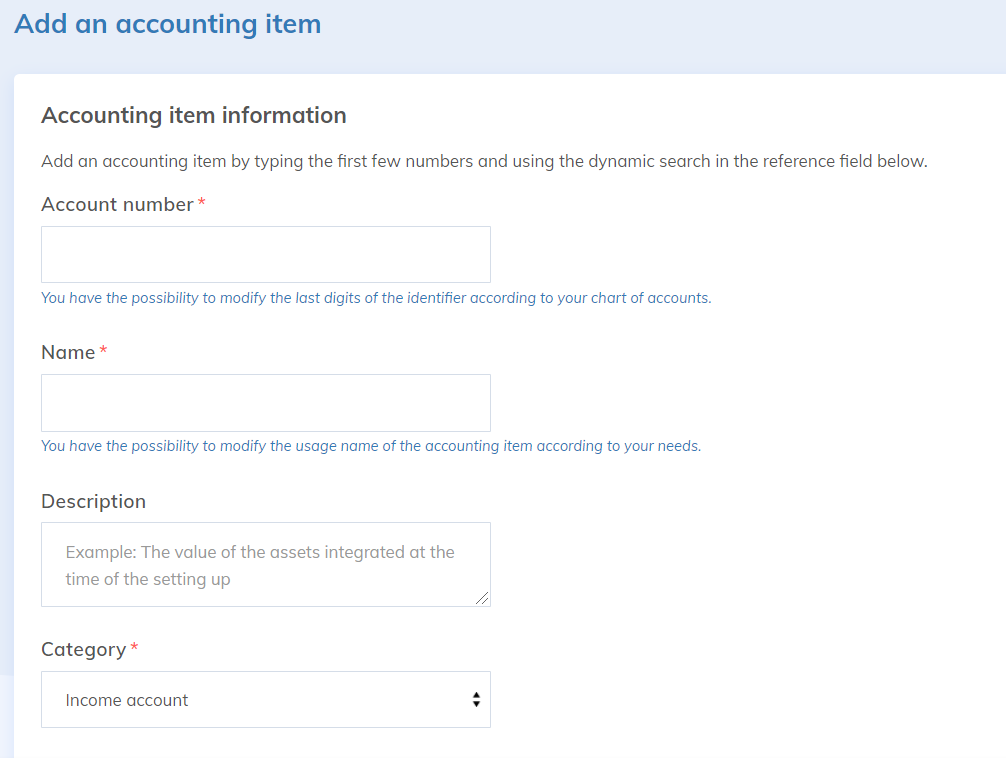Select the 'Income account' value text
Viewport: 1006px width, 758px height.
click(127, 700)
